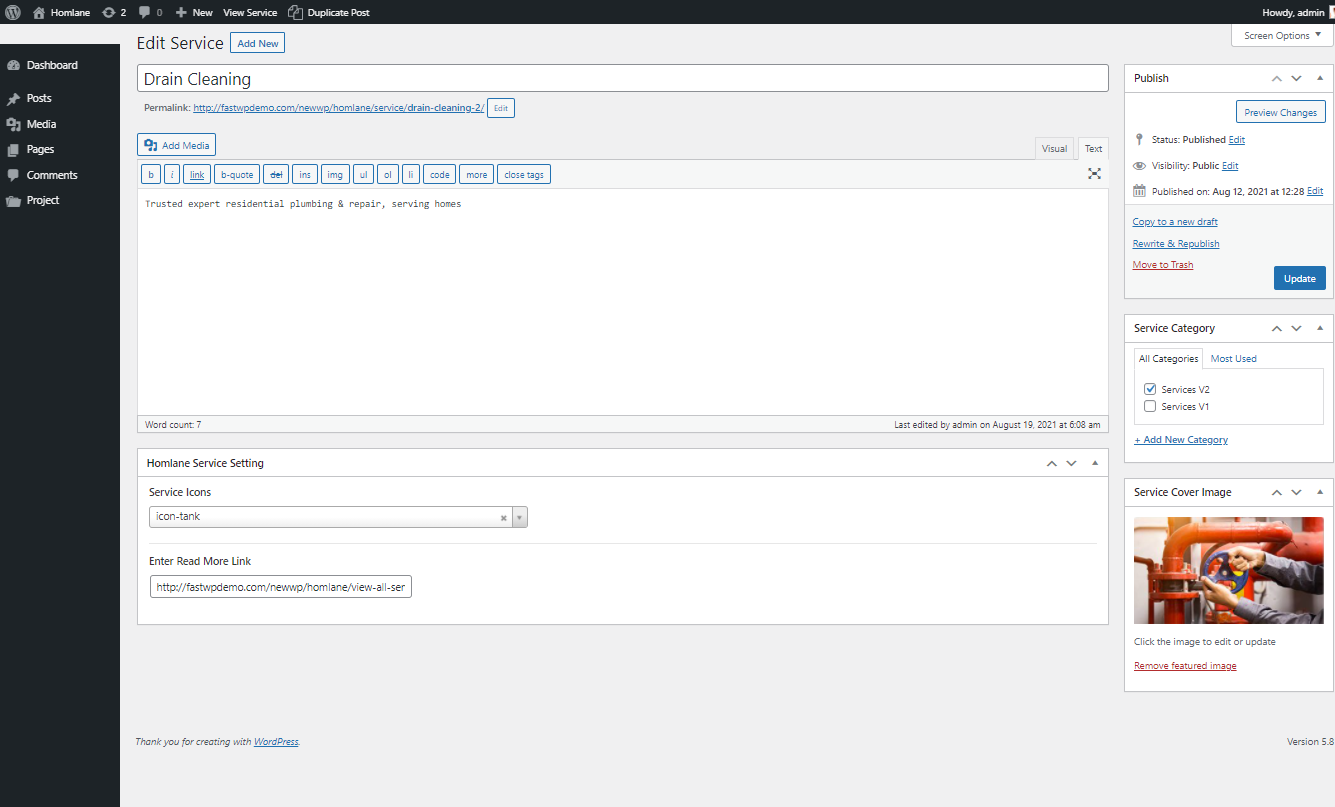Click the service cover image thumbnail
This screenshot has height=807, width=1335.
click(x=1228, y=570)
